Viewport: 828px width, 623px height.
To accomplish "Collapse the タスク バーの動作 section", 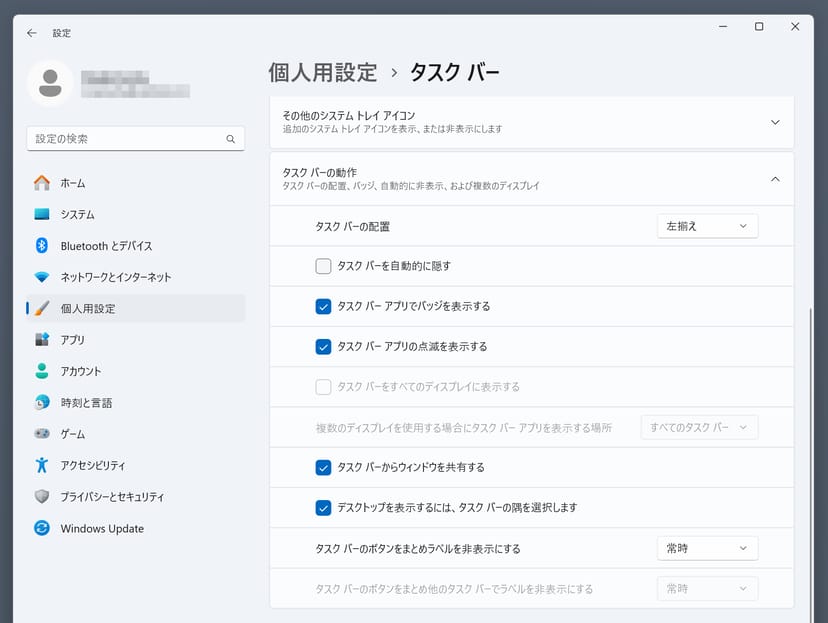I will (x=774, y=179).
